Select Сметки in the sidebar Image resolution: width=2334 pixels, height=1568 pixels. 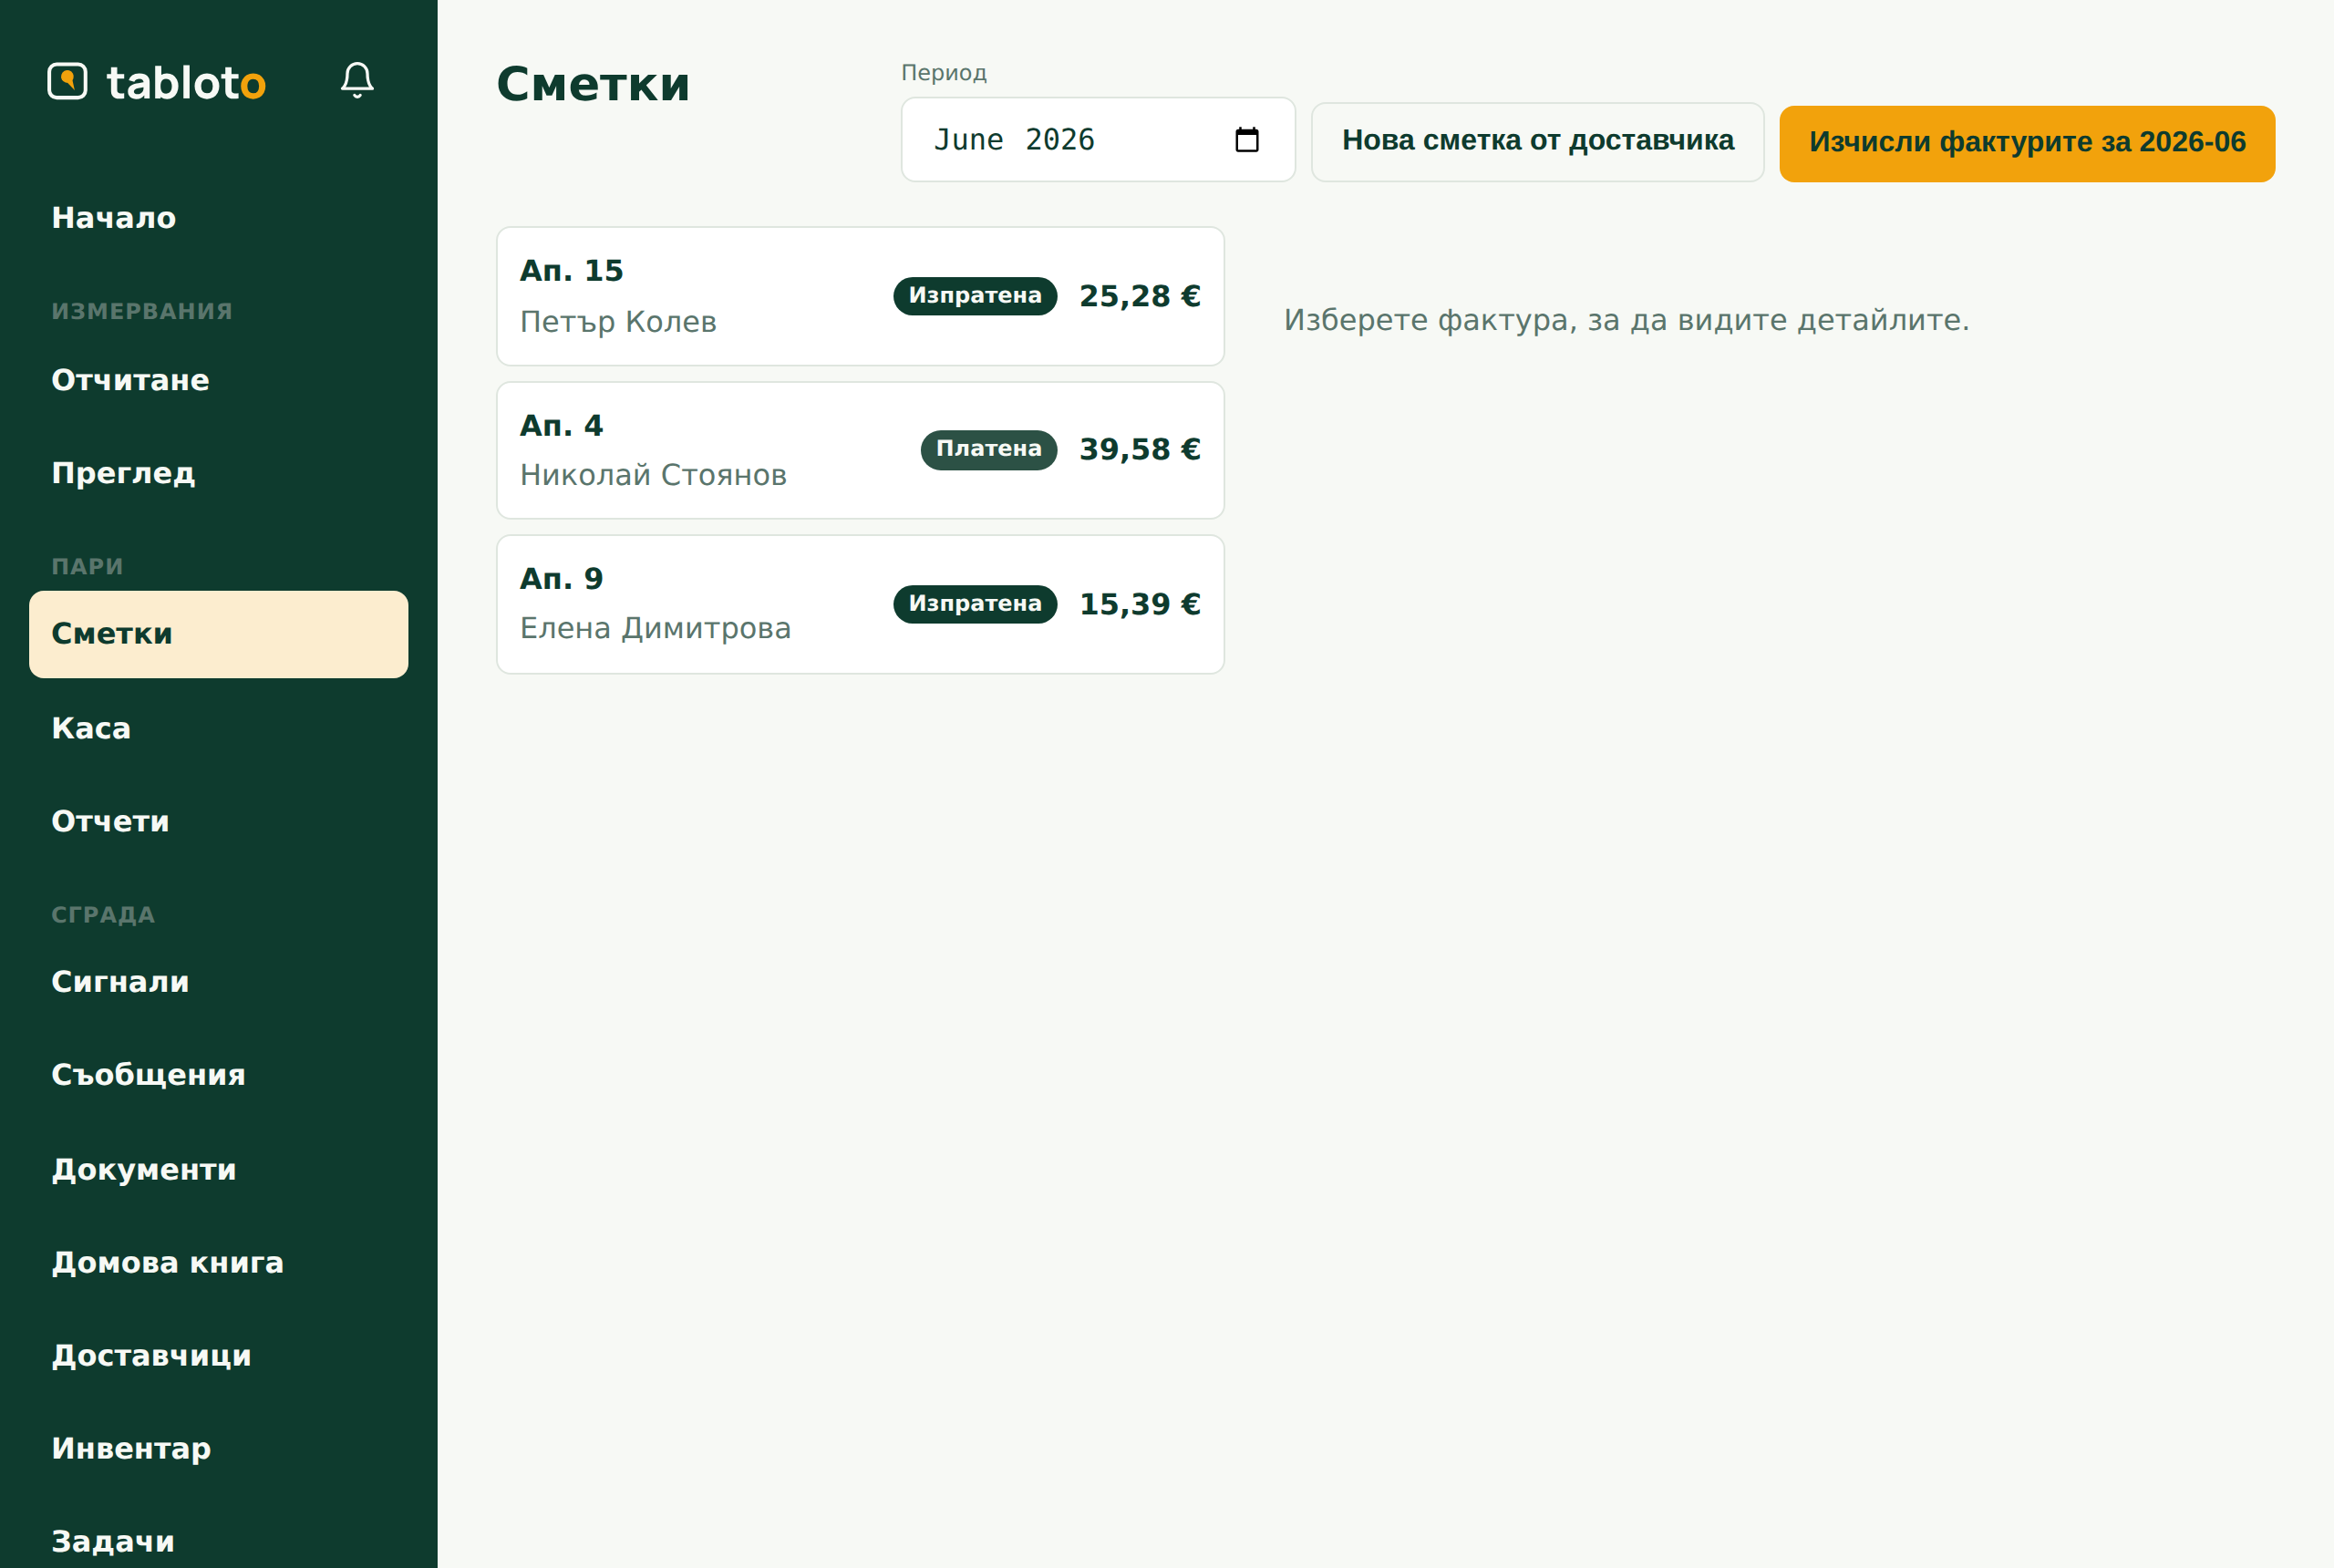pos(218,634)
